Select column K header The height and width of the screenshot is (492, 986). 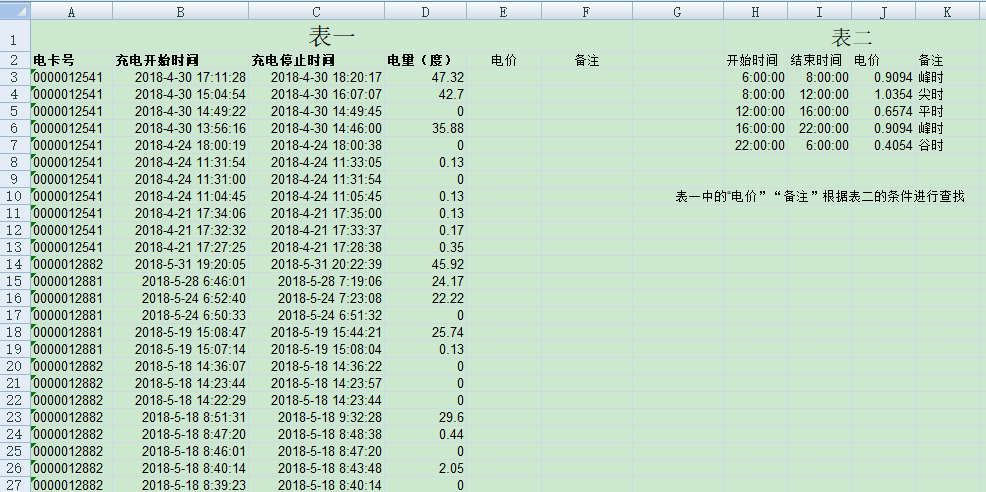point(948,11)
